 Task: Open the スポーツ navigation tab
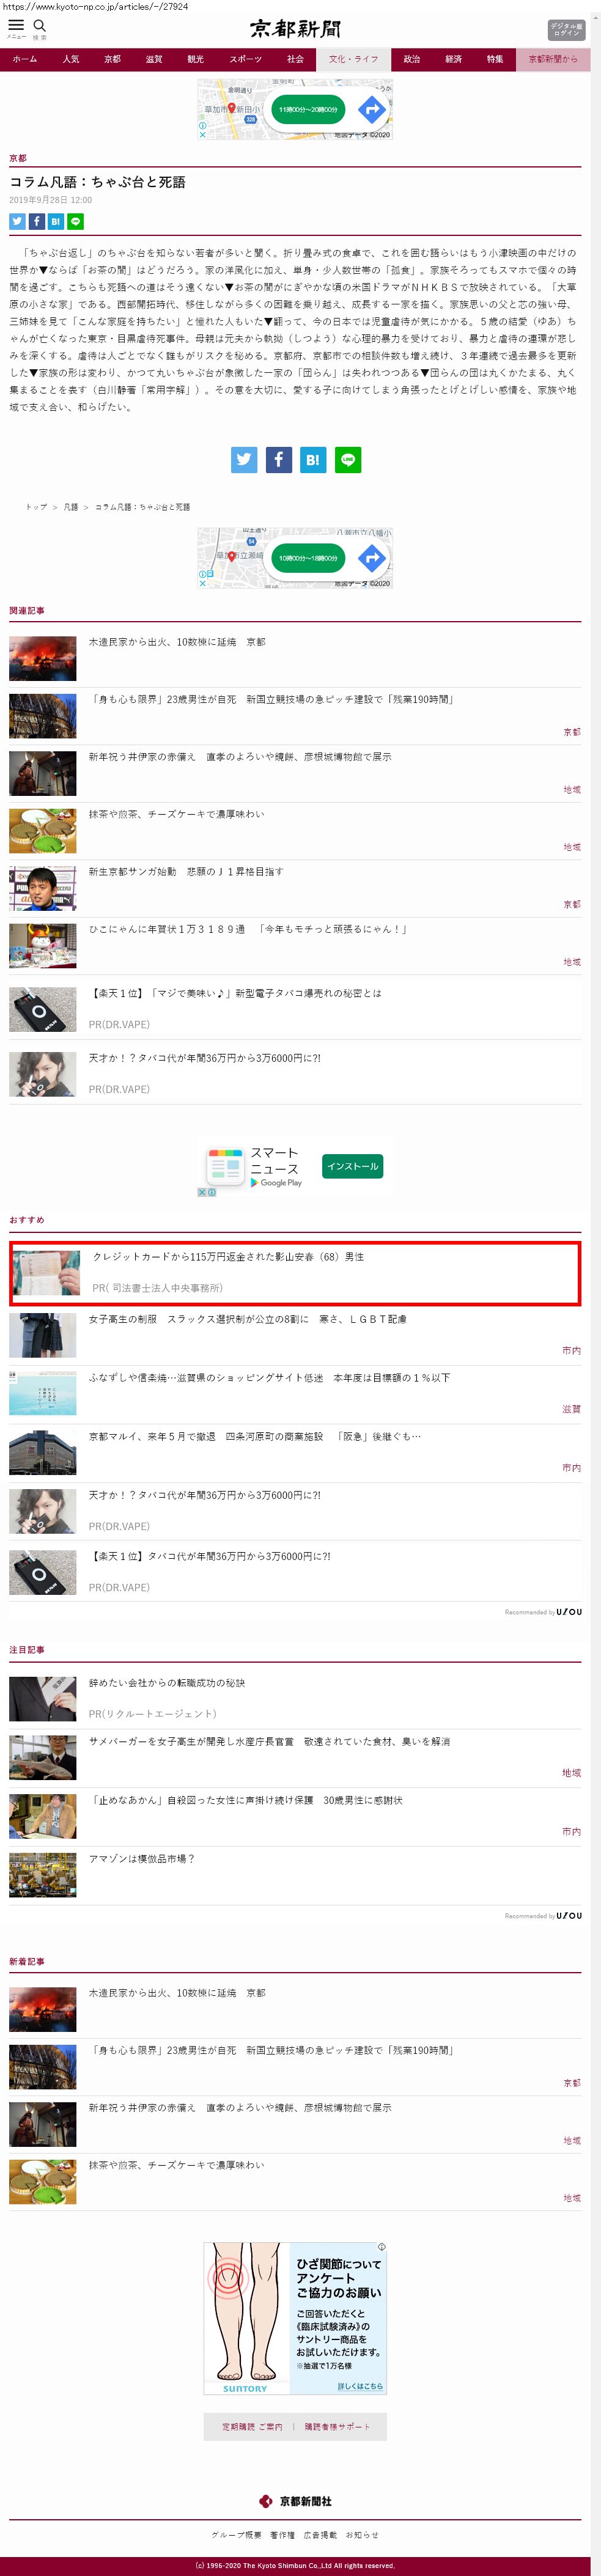coord(245,59)
